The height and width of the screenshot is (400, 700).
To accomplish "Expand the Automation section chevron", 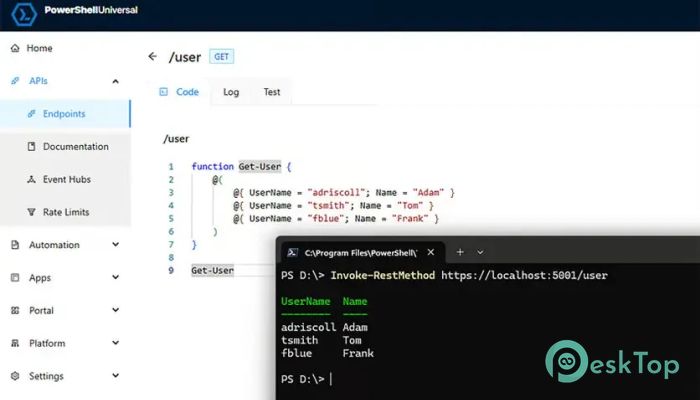I will coord(116,245).
